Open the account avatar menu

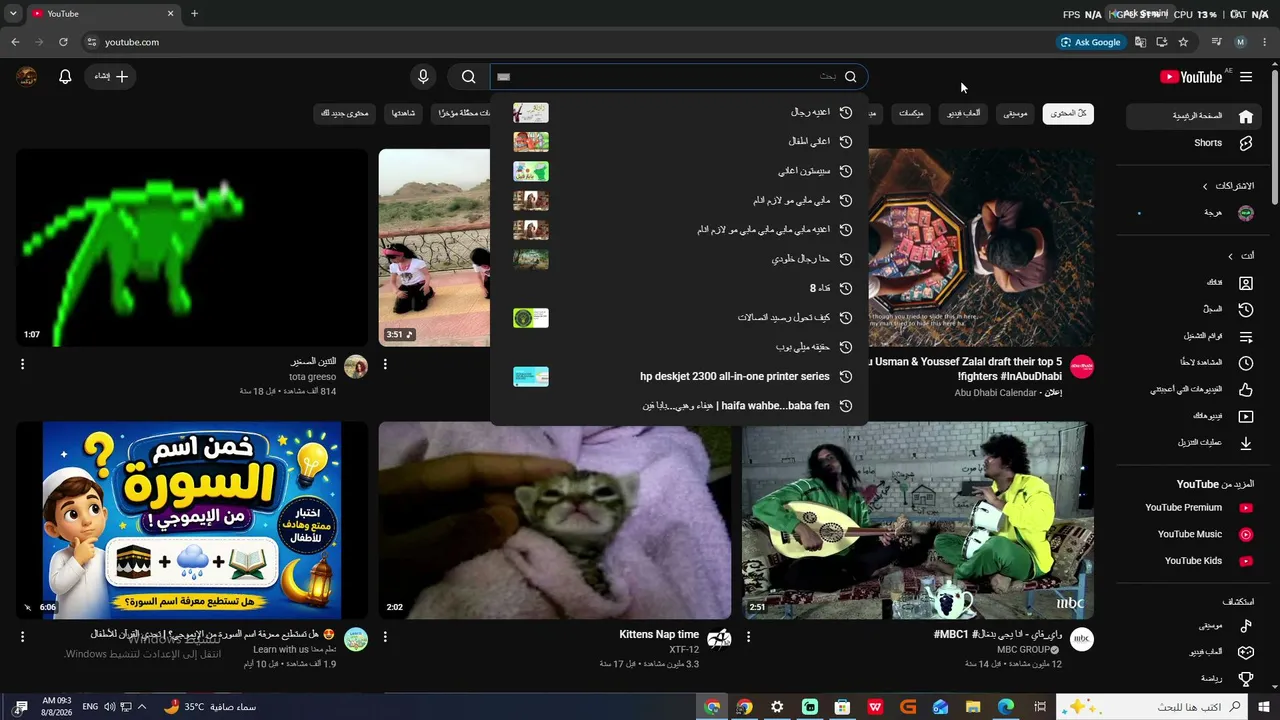(x=27, y=77)
